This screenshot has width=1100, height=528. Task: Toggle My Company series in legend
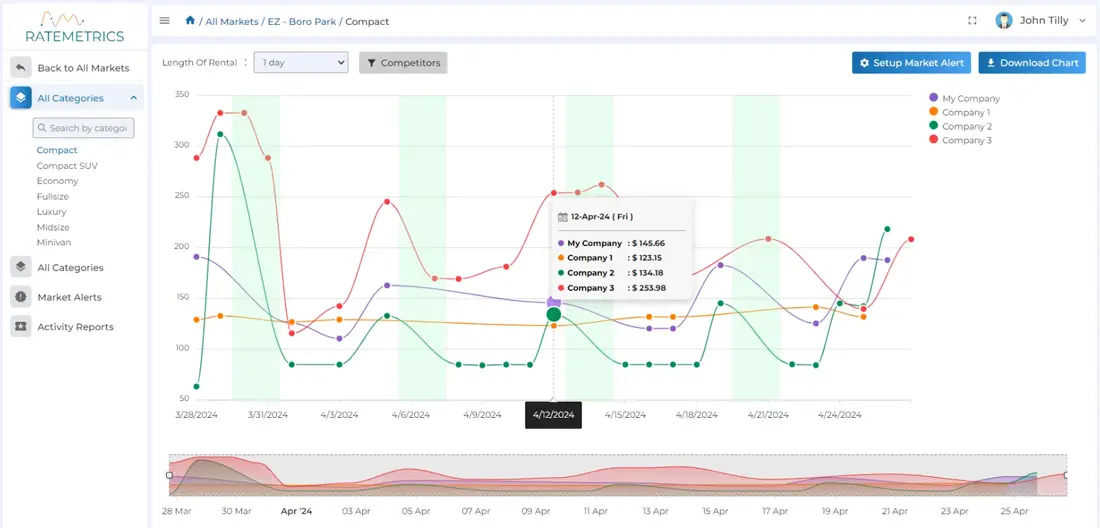click(x=964, y=98)
